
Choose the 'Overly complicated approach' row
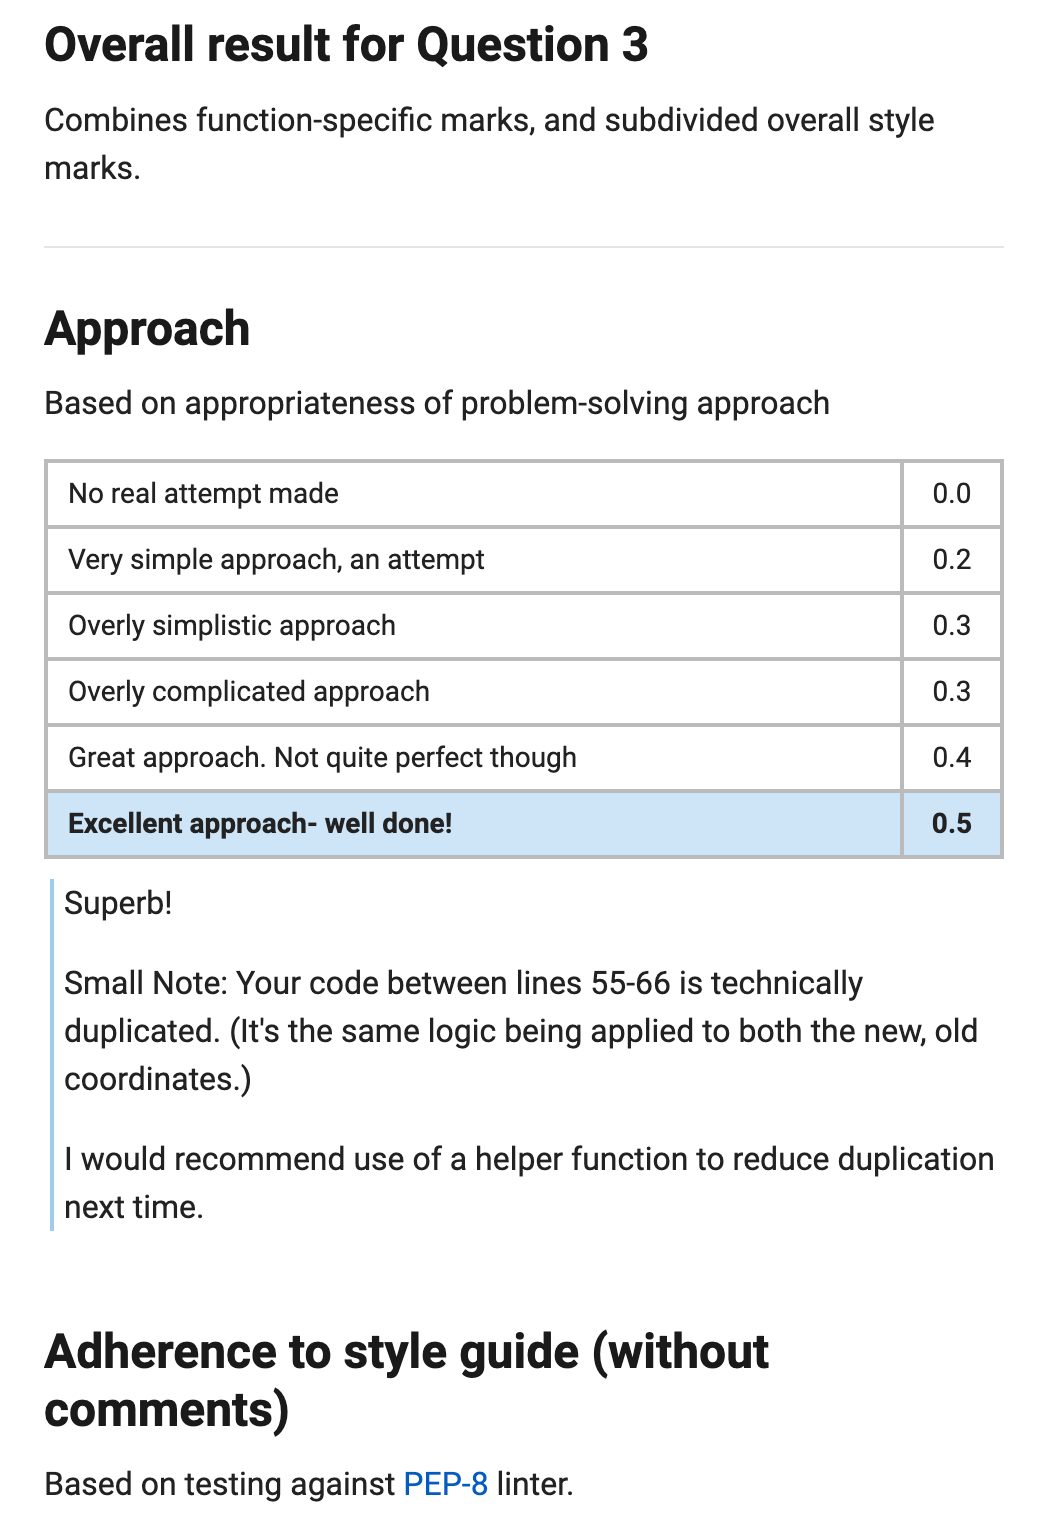524,692
